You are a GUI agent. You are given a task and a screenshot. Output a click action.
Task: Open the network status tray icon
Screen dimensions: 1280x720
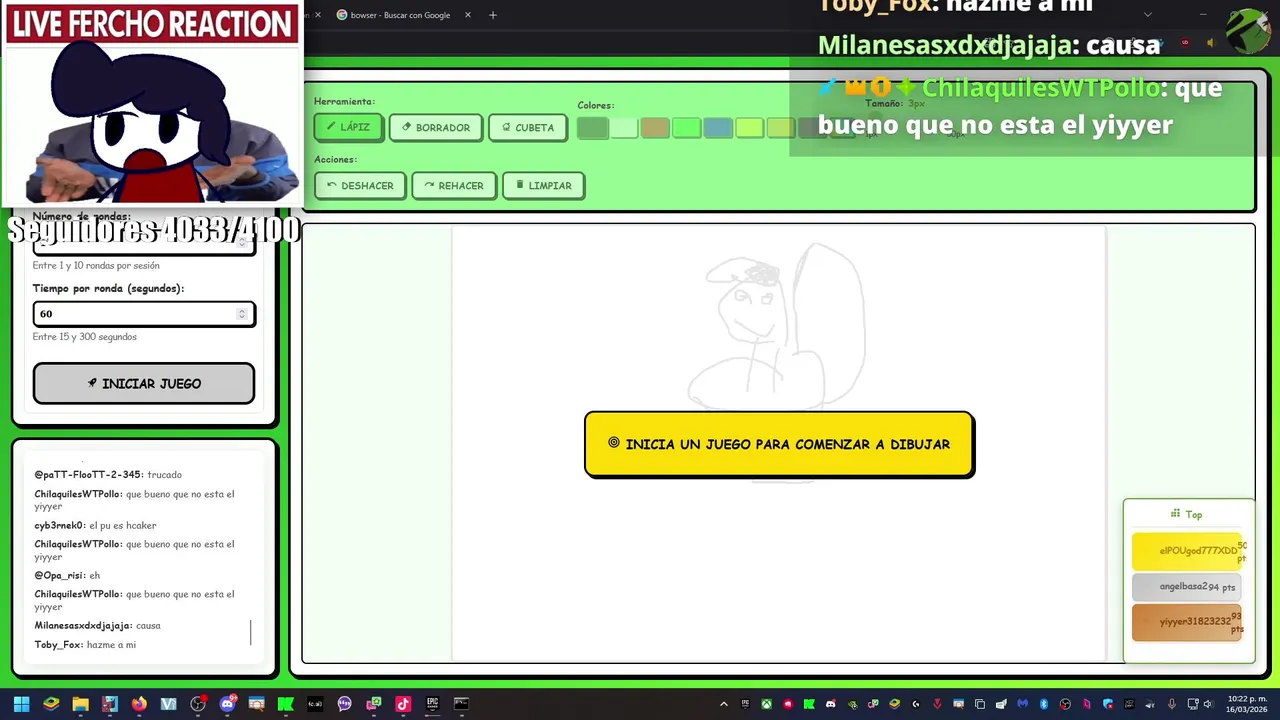tap(1193, 704)
